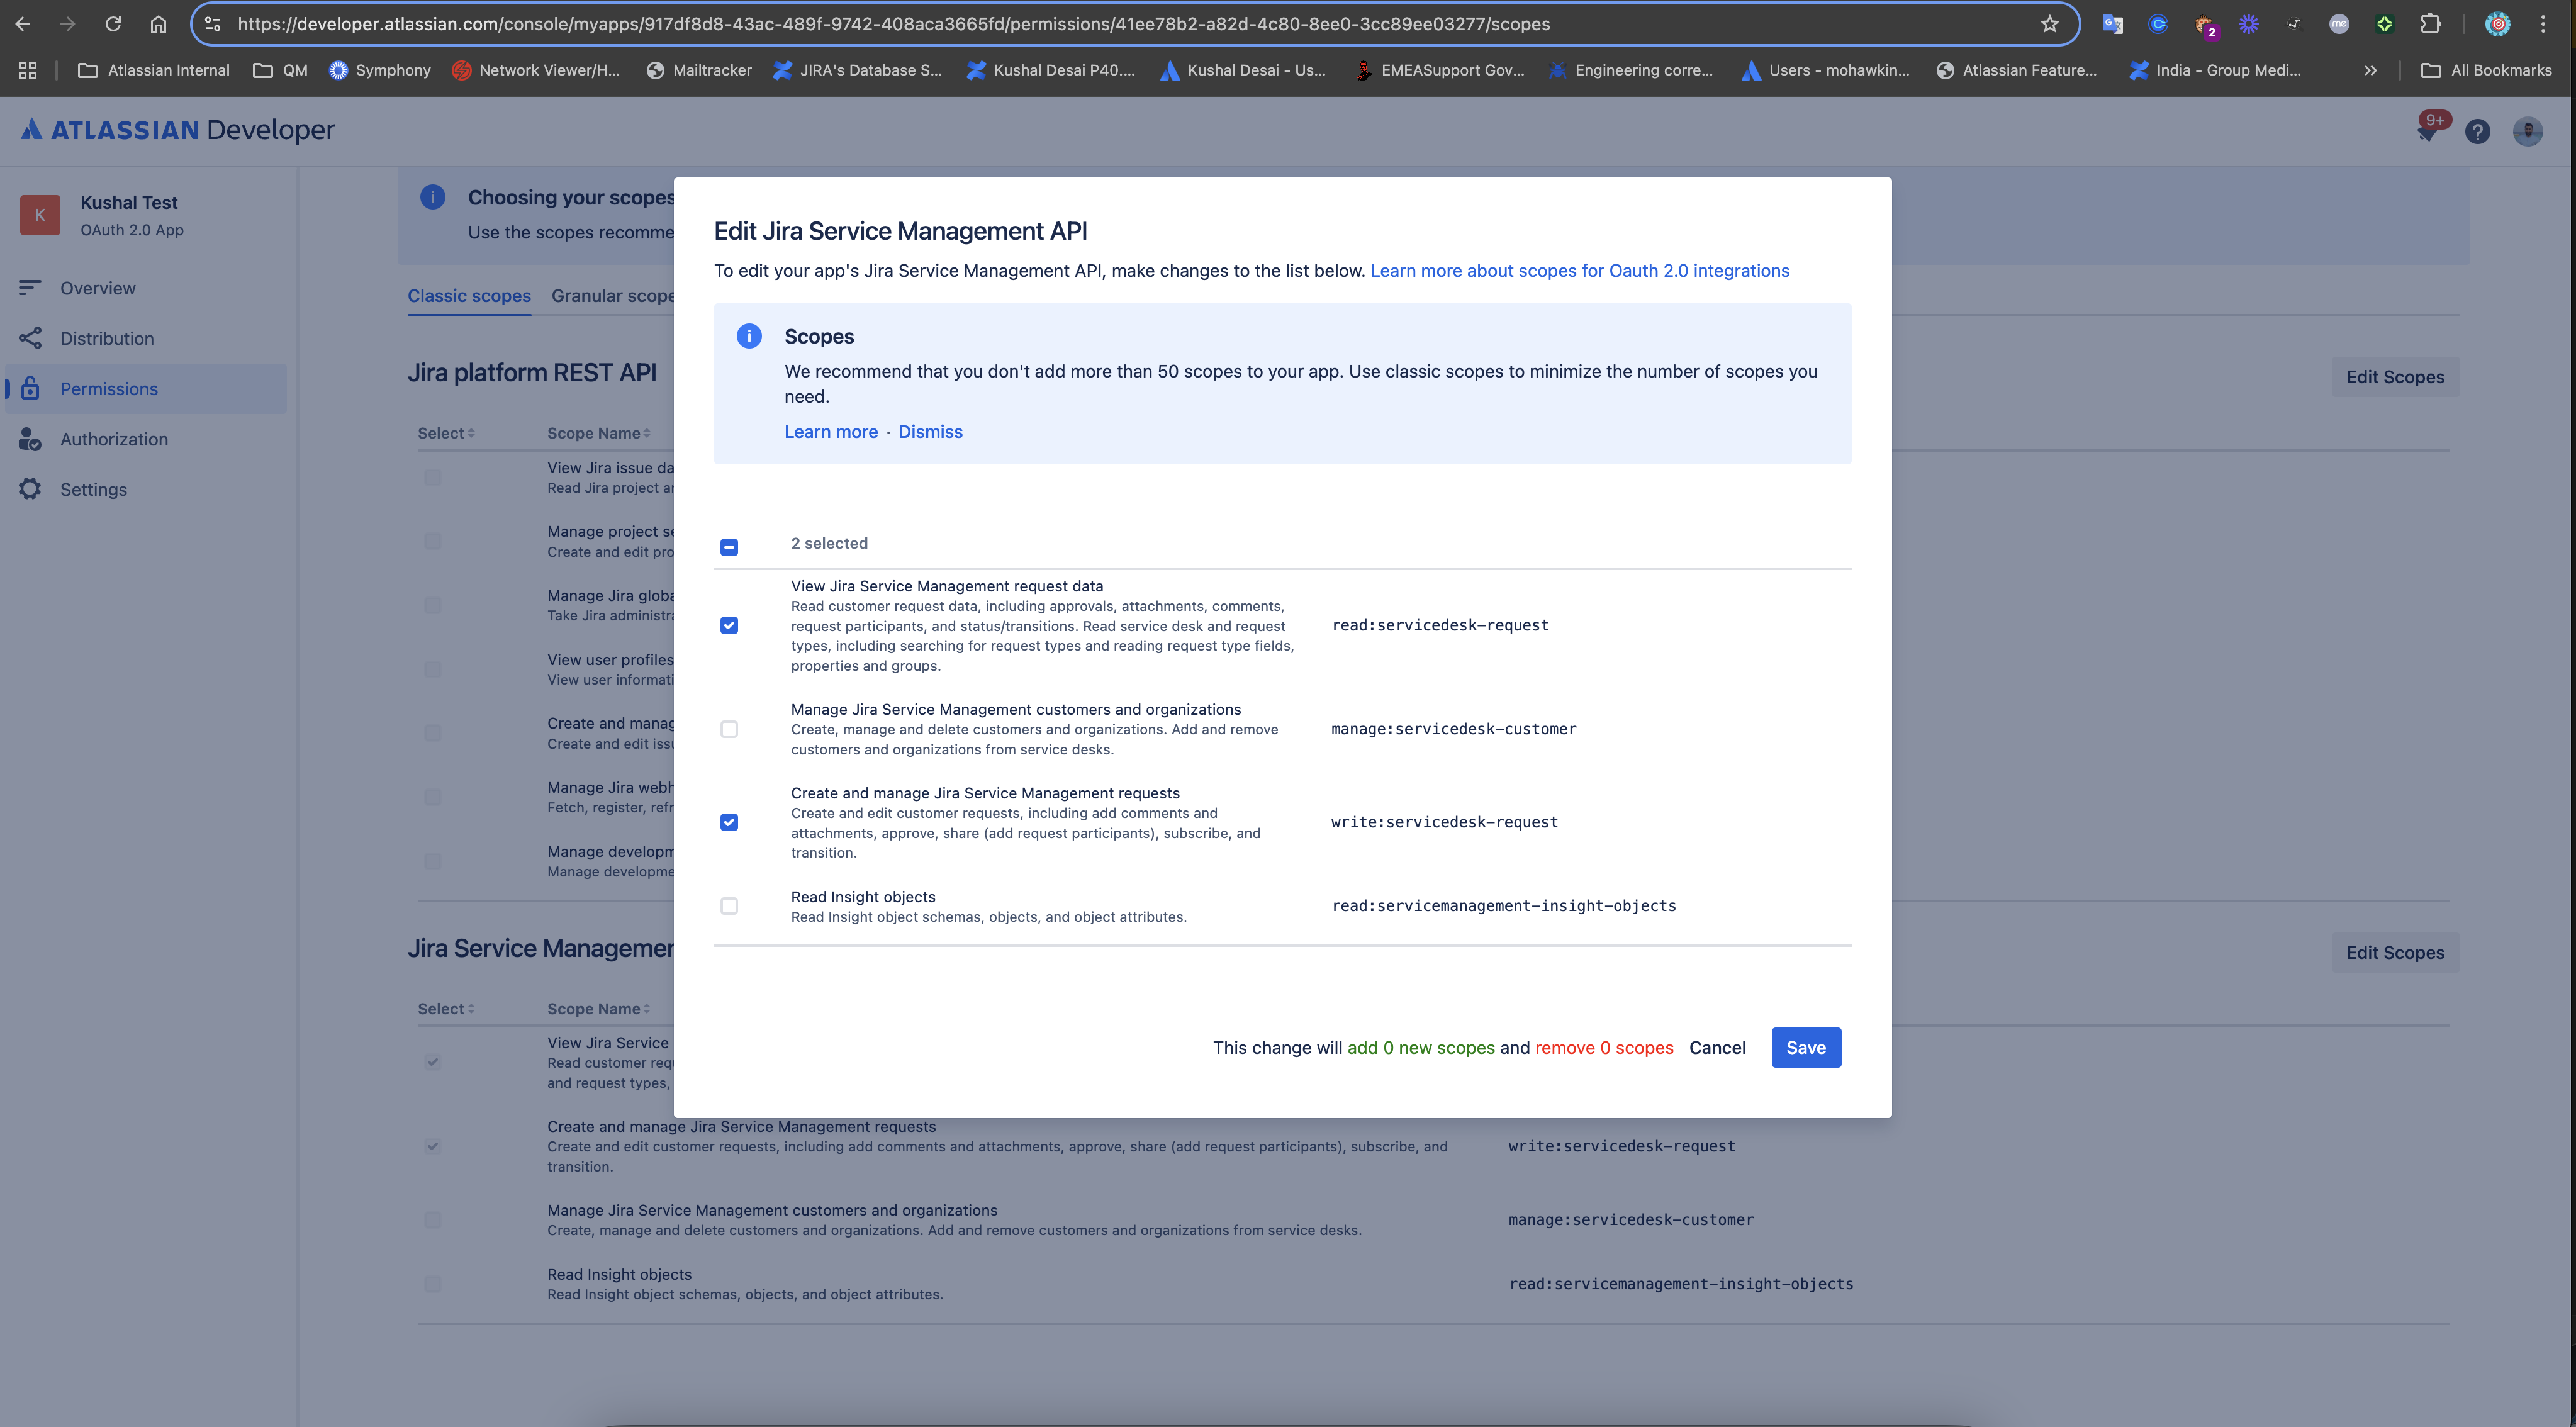Screen dimensions: 2576x1427
Task: Toggle the select-all checkbox beside 2 selected
Action: pyautogui.click(x=729, y=546)
